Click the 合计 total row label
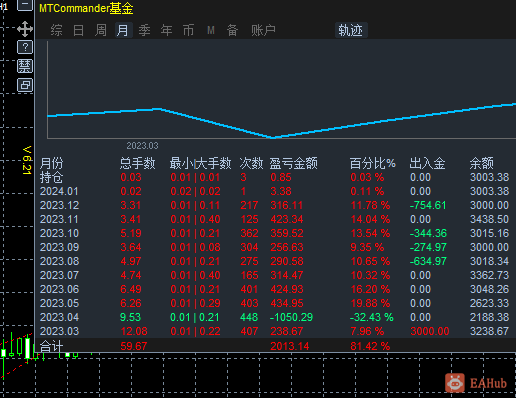 pyautogui.click(x=51, y=346)
